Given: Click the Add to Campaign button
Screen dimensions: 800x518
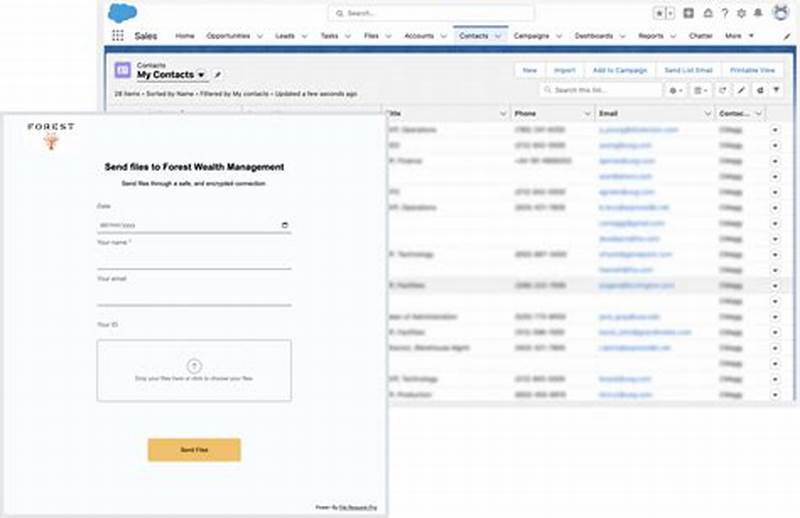Looking at the screenshot, I should point(619,70).
